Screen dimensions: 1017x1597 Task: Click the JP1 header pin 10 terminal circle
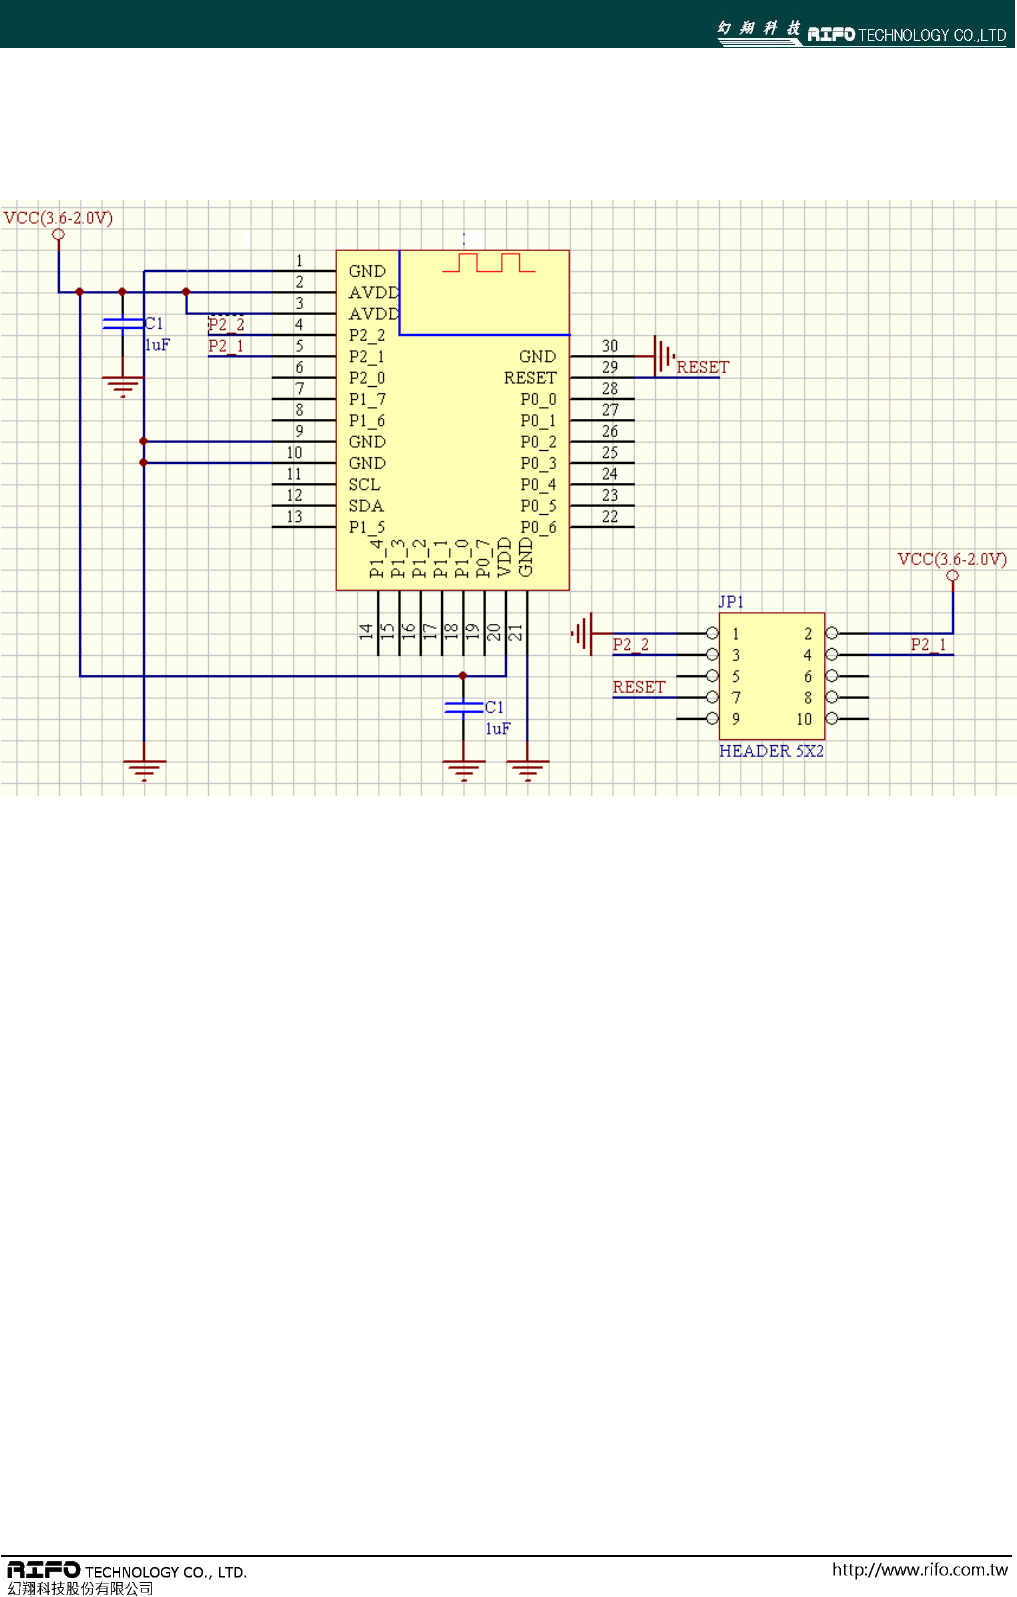click(x=831, y=718)
